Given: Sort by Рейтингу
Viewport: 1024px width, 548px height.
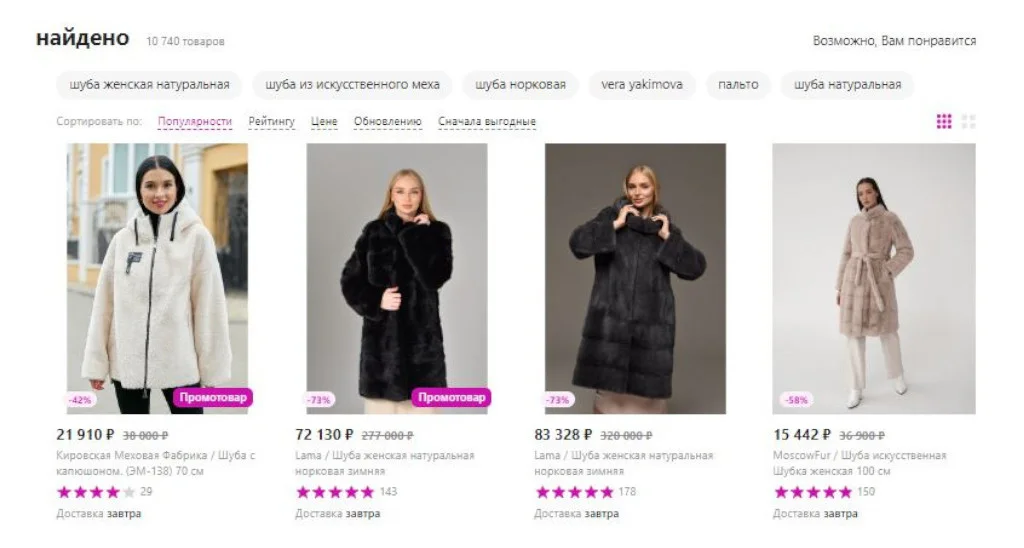Looking at the screenshot, I should tap(272, 122).
